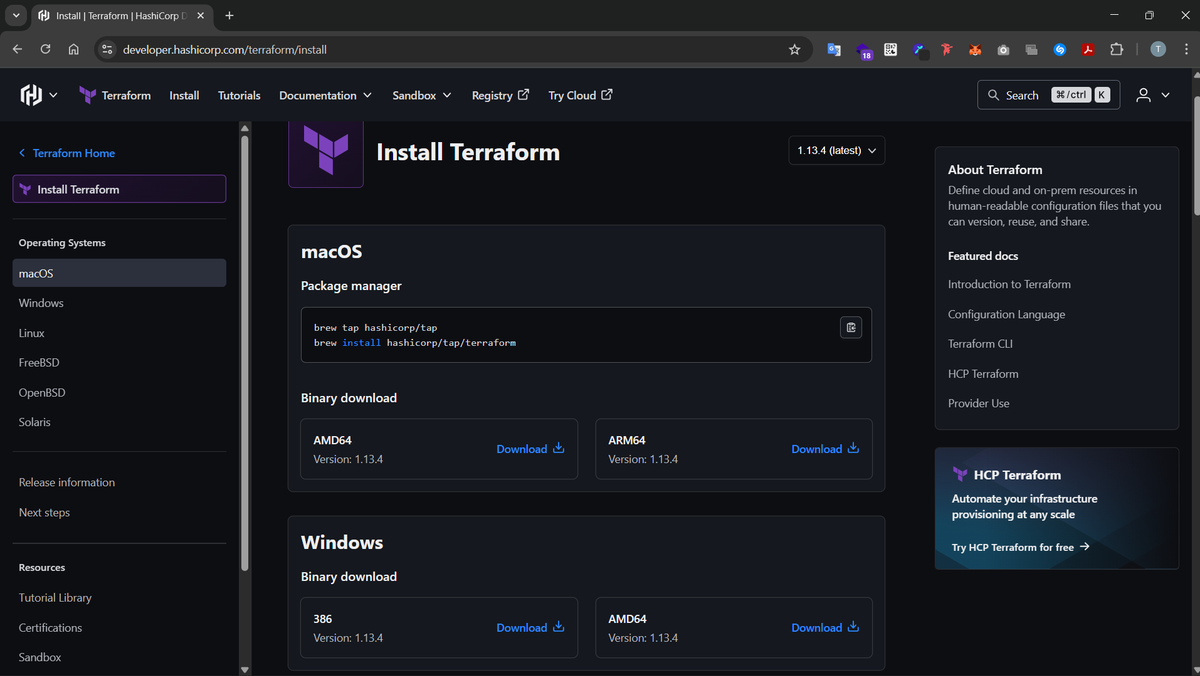Open Terraform CLI featured doc

[x=980, y=344]
